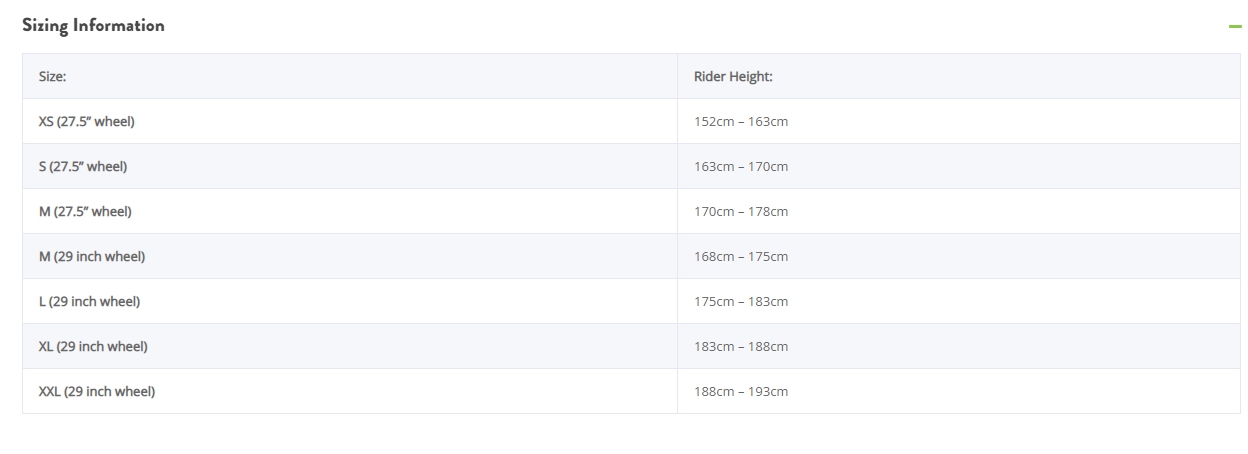The image size is (1248, 454).
Task: Click the 163cm – 170cm height value
Action: (x=741, y=167)
